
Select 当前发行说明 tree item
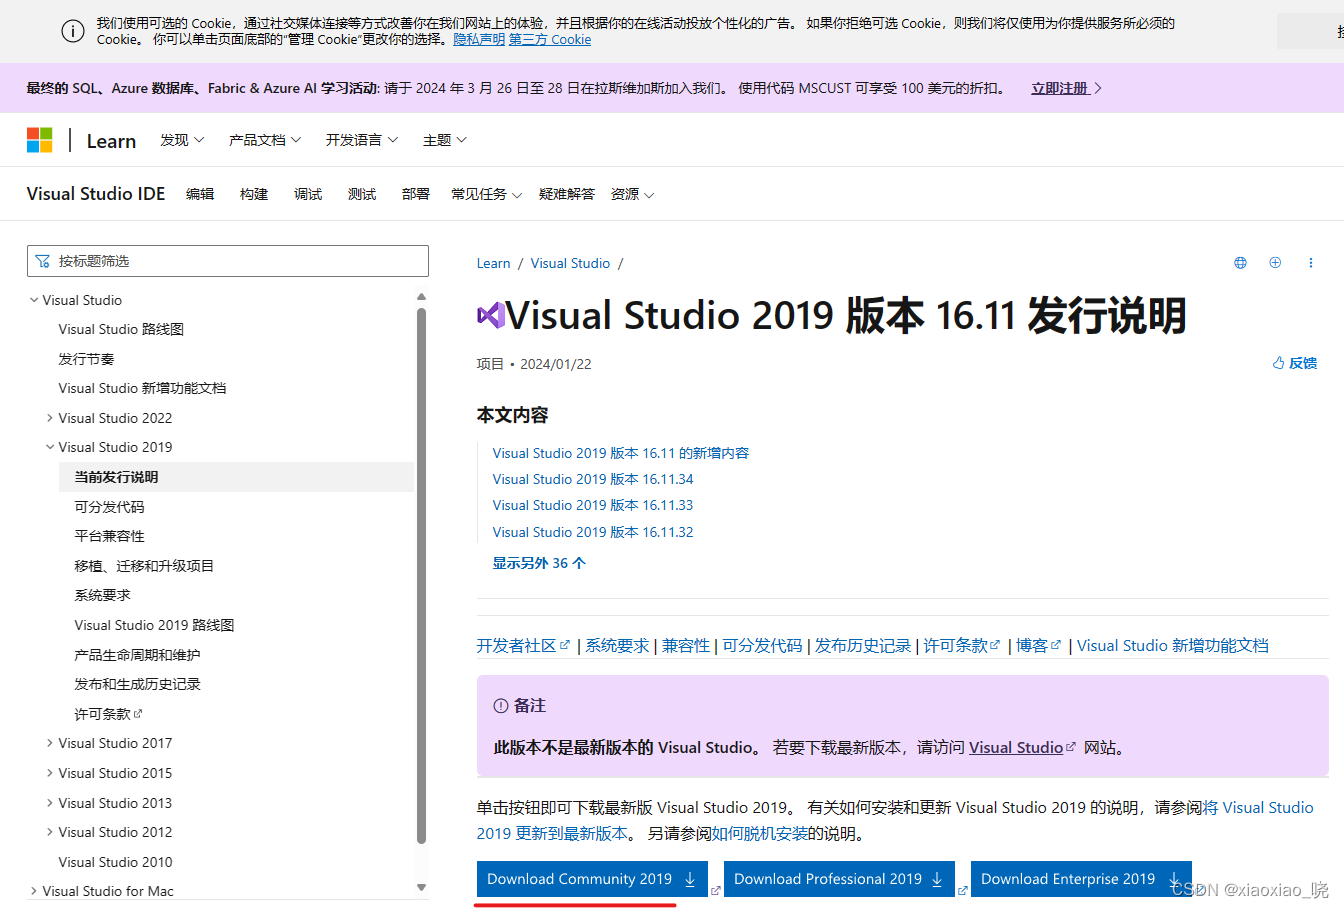[236, 477]
